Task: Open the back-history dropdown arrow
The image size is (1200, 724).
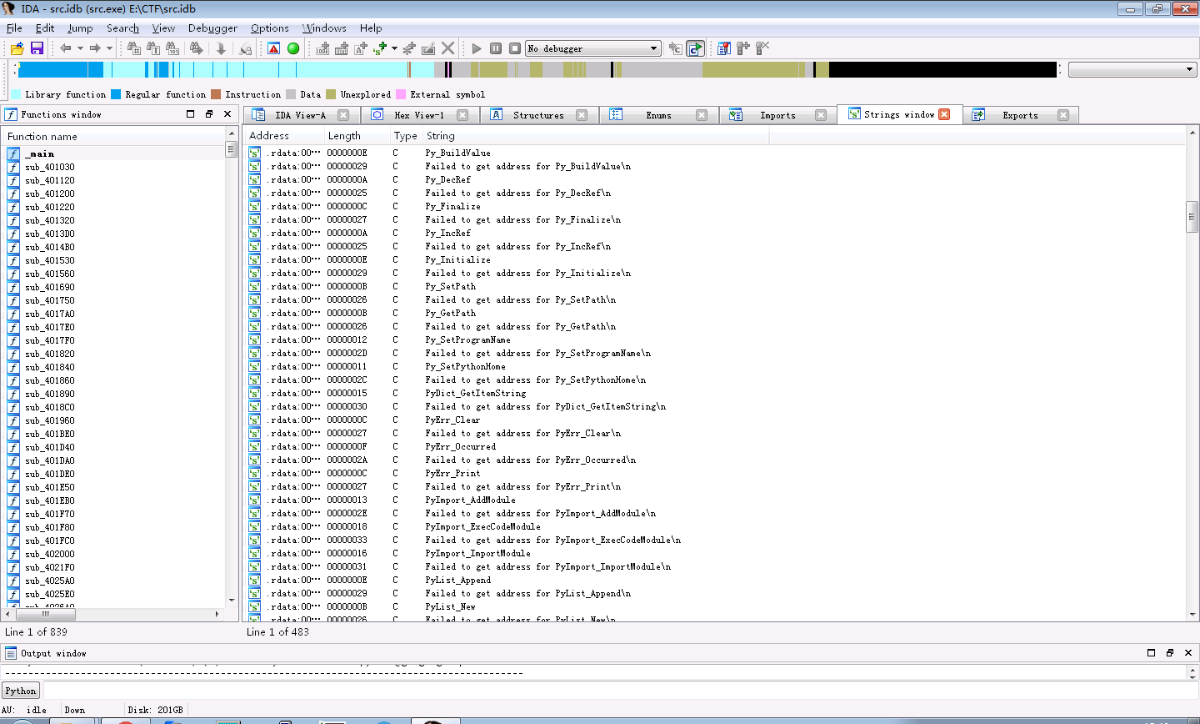Action: click(x=80, y=48)
